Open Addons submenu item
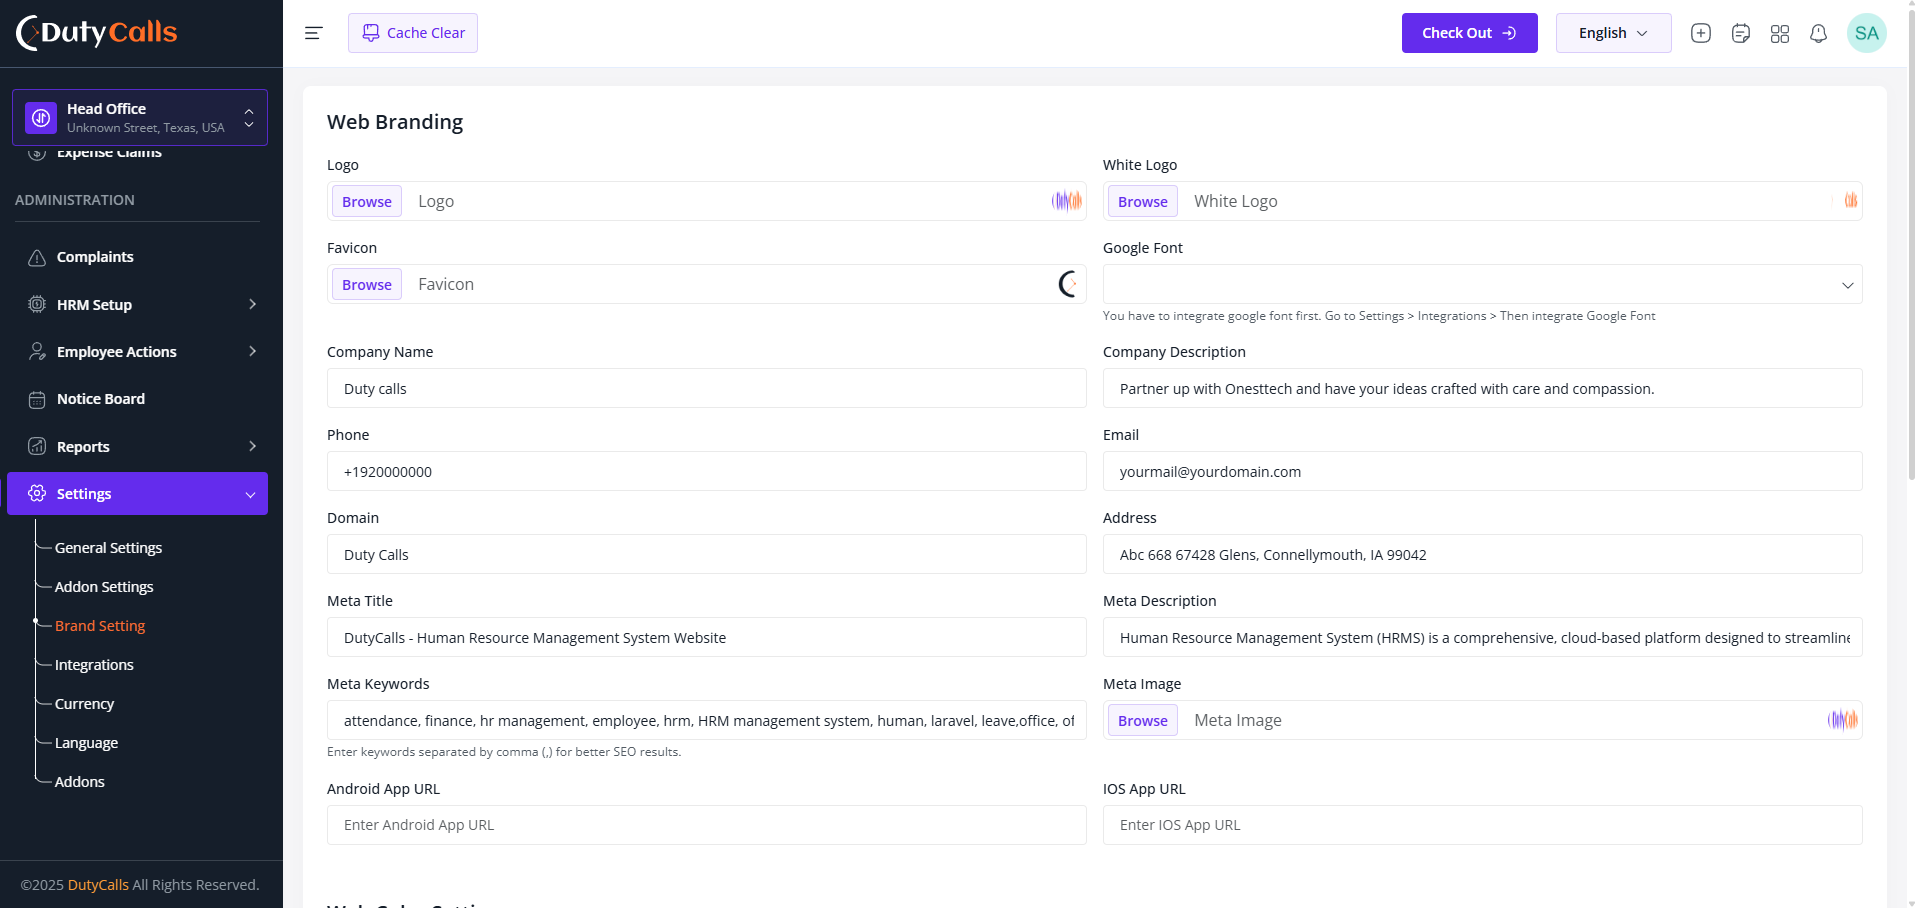 (80, 782)
